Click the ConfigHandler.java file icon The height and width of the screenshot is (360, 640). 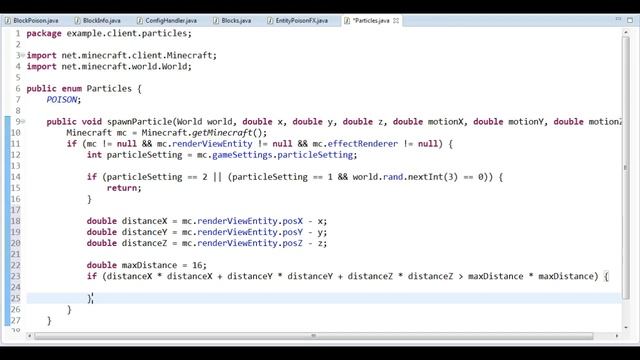coord(140,20)
